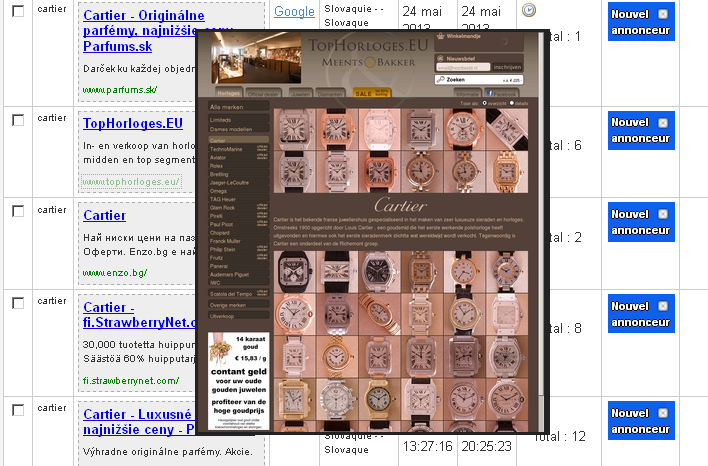Open the Cartier - fi.StrawberryNet ad title link

[x=139, y=315]
